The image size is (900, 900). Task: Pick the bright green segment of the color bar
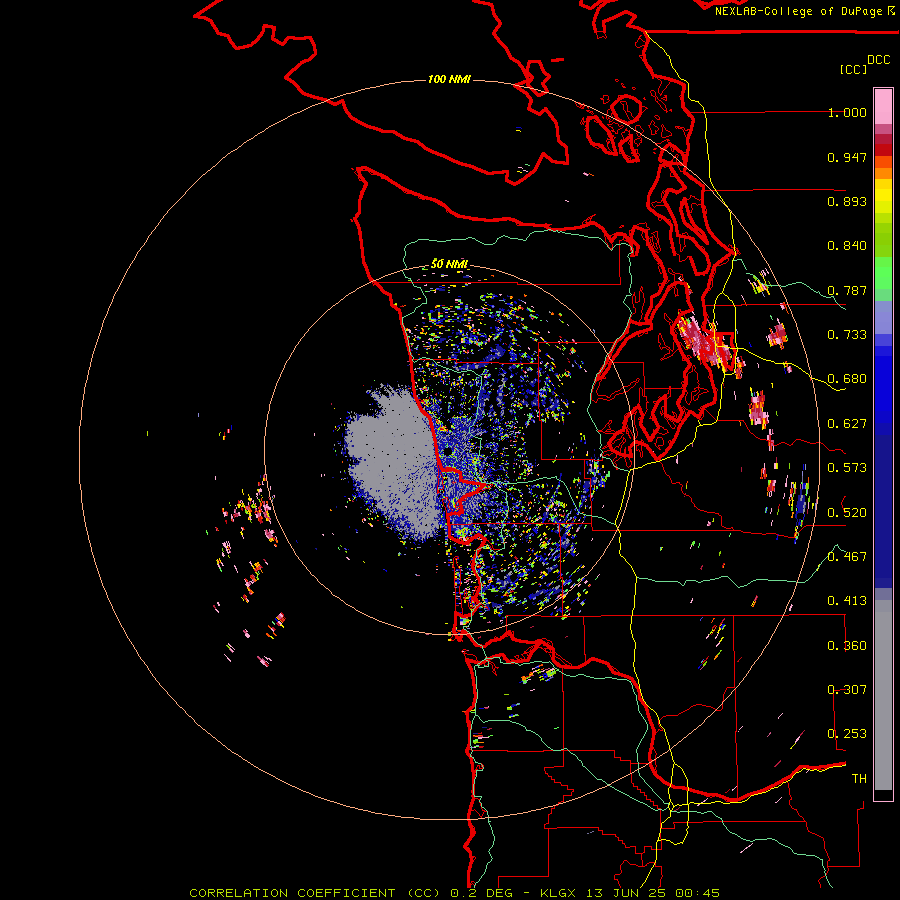pos(883,273)
